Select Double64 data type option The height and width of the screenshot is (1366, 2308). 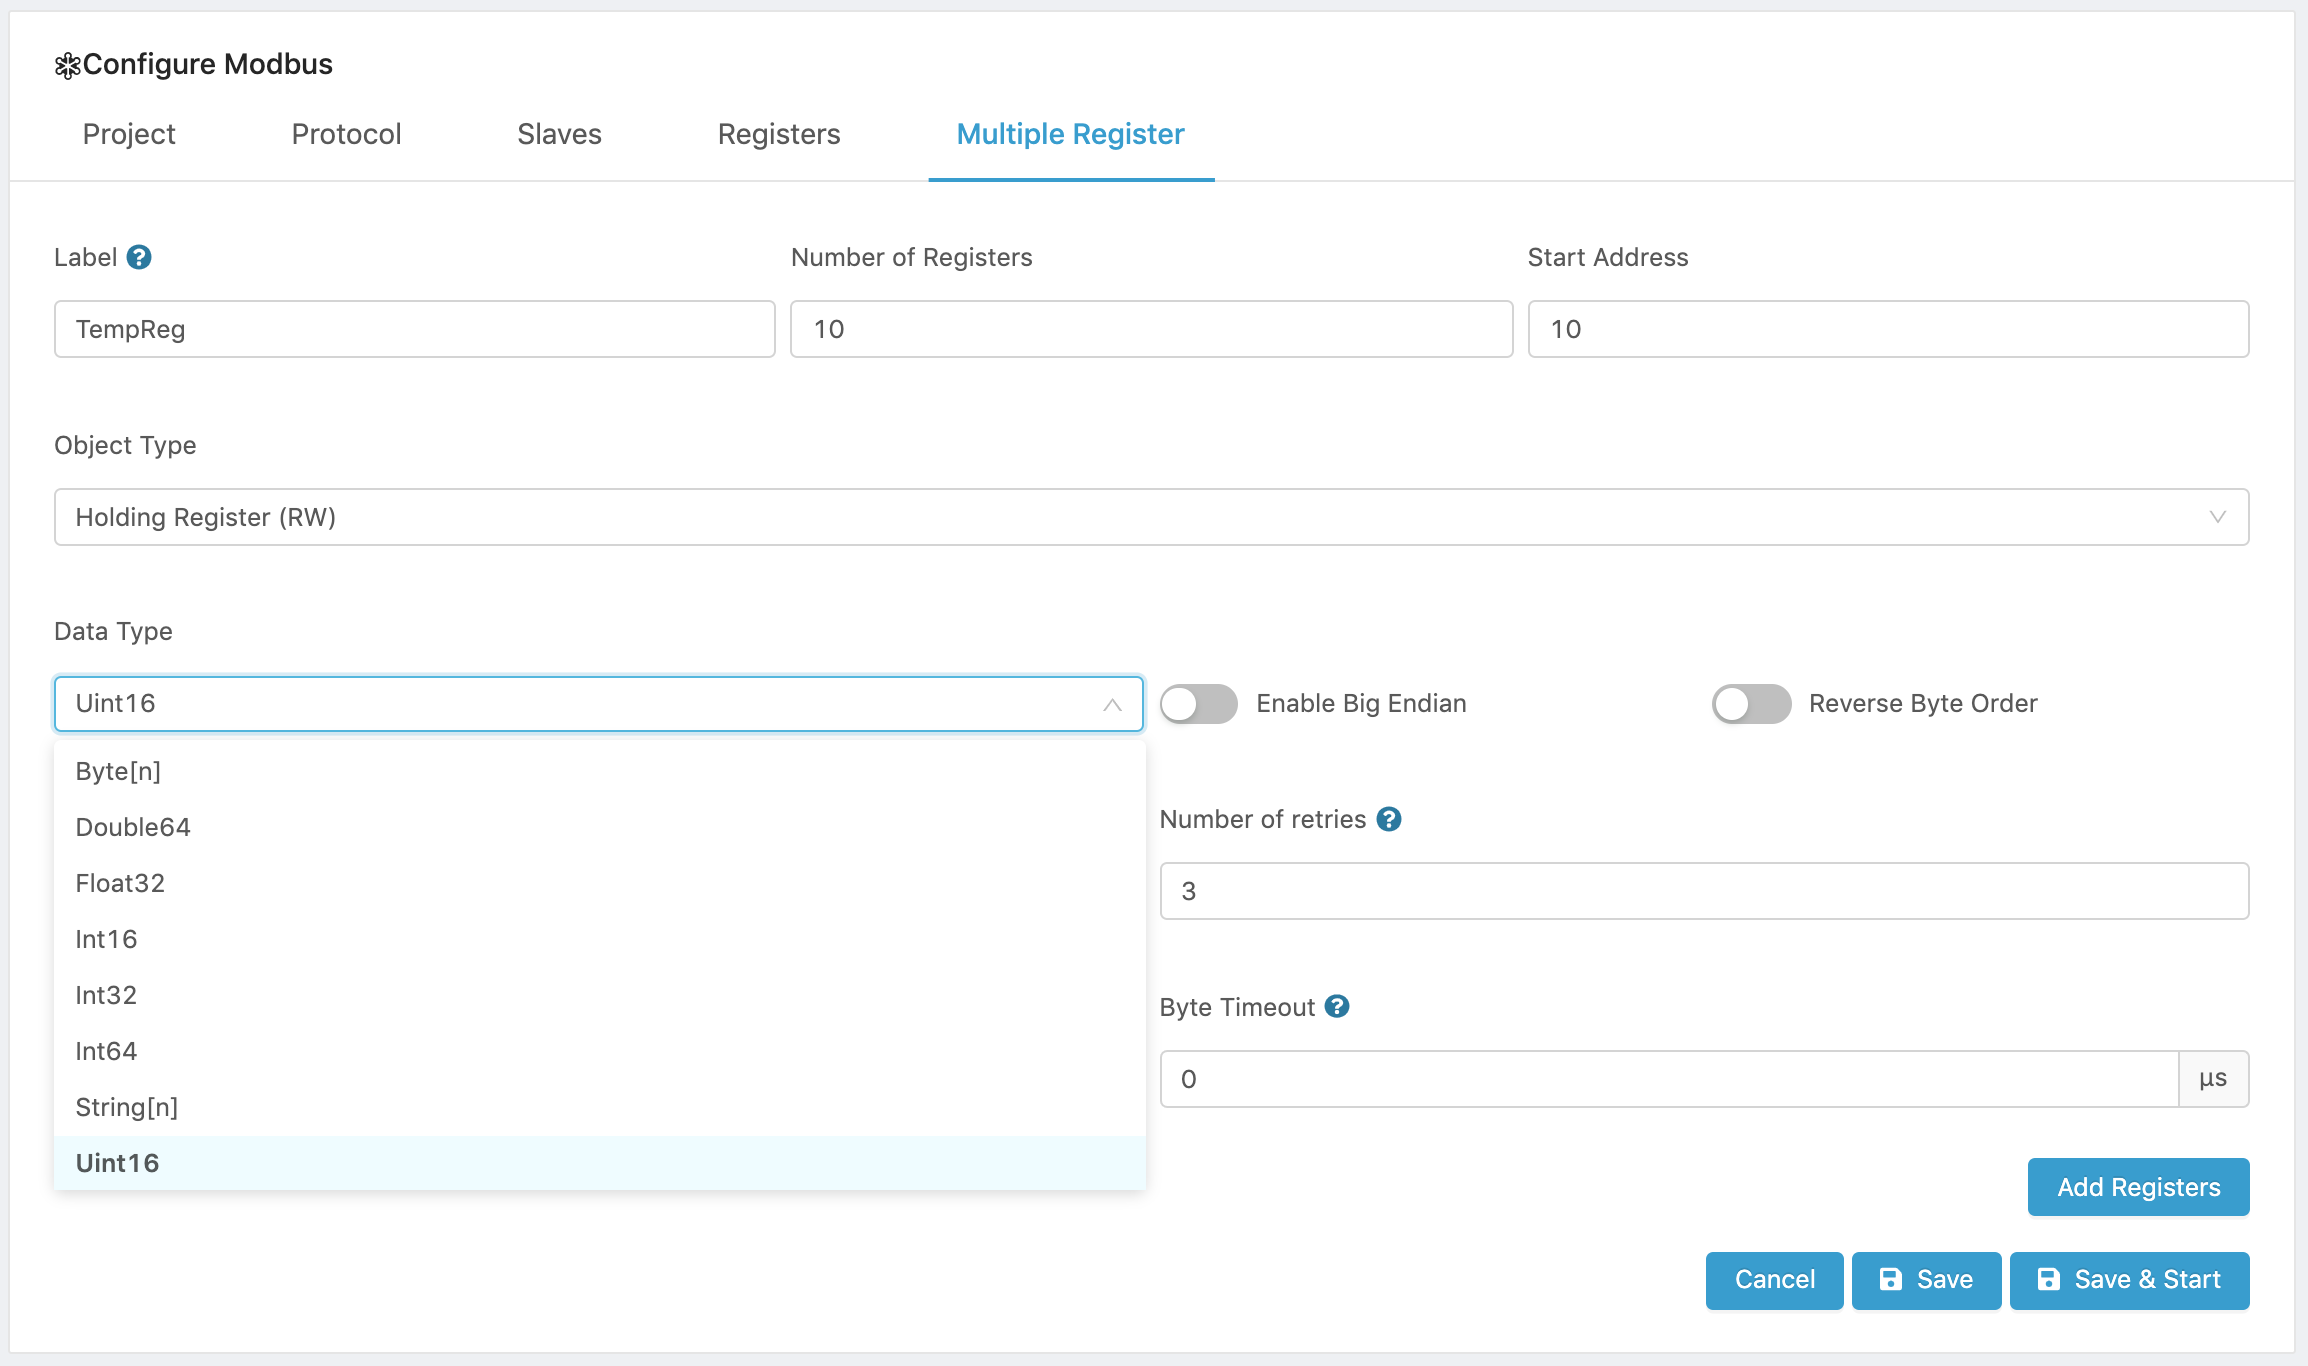coord(600,827)
